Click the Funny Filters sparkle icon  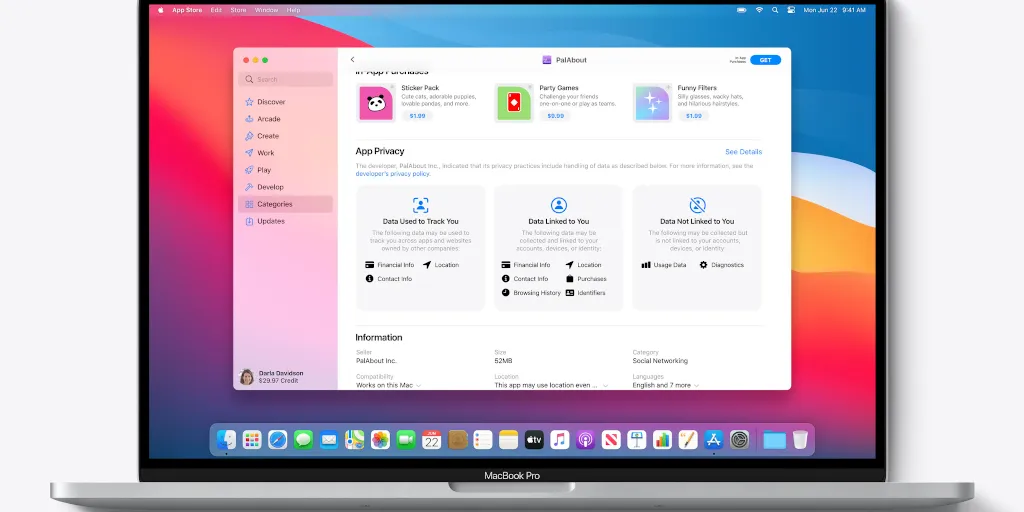pos(652,103)
